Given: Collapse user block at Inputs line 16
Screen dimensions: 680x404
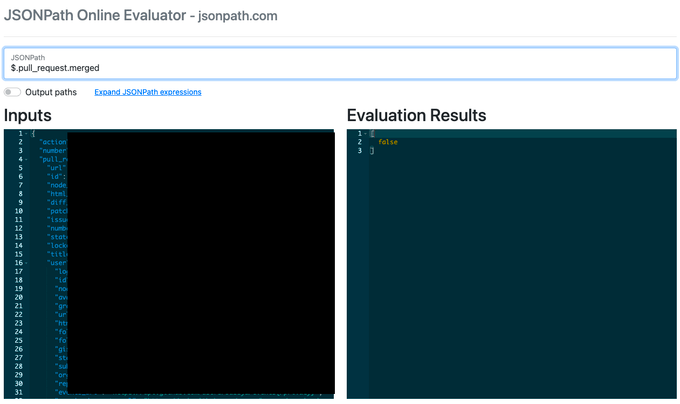Looking at the screenshot, I should point(27,263).
